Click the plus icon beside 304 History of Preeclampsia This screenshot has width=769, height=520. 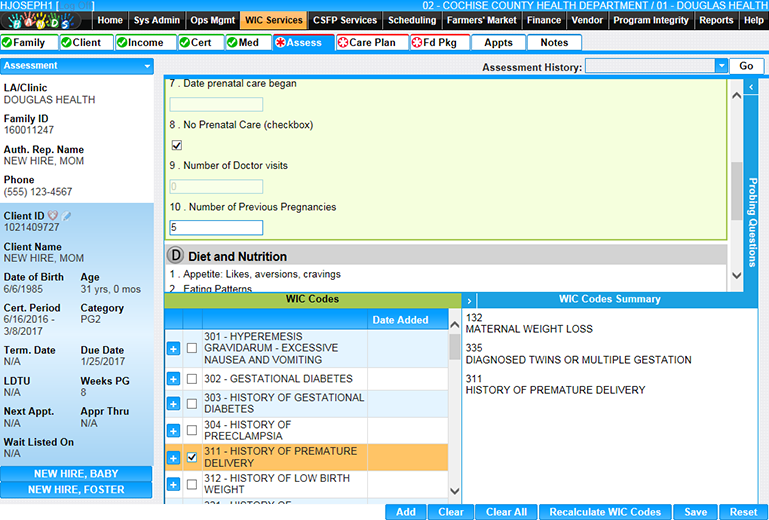pyautogui.click(x=173, y=431)
